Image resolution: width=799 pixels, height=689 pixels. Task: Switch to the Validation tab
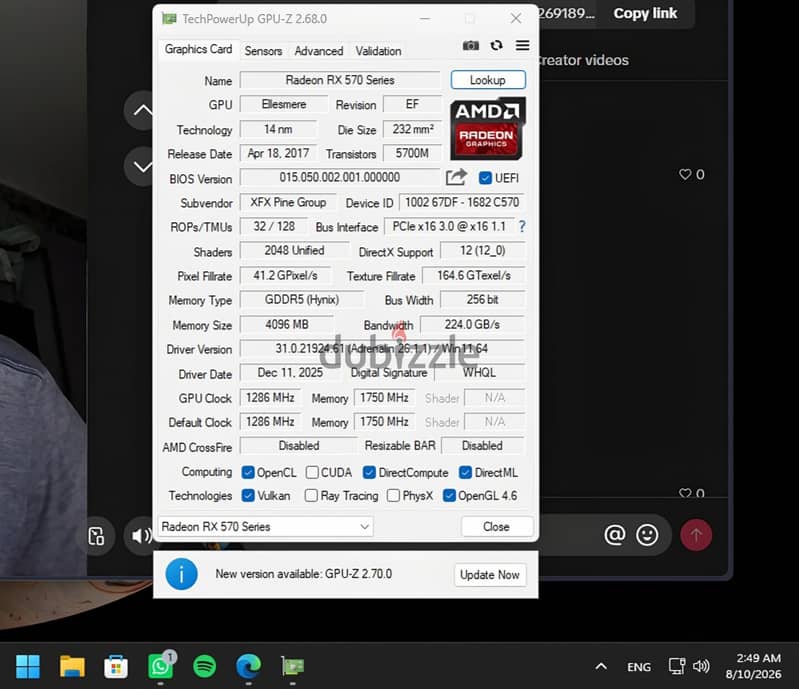tap(378, 51)
